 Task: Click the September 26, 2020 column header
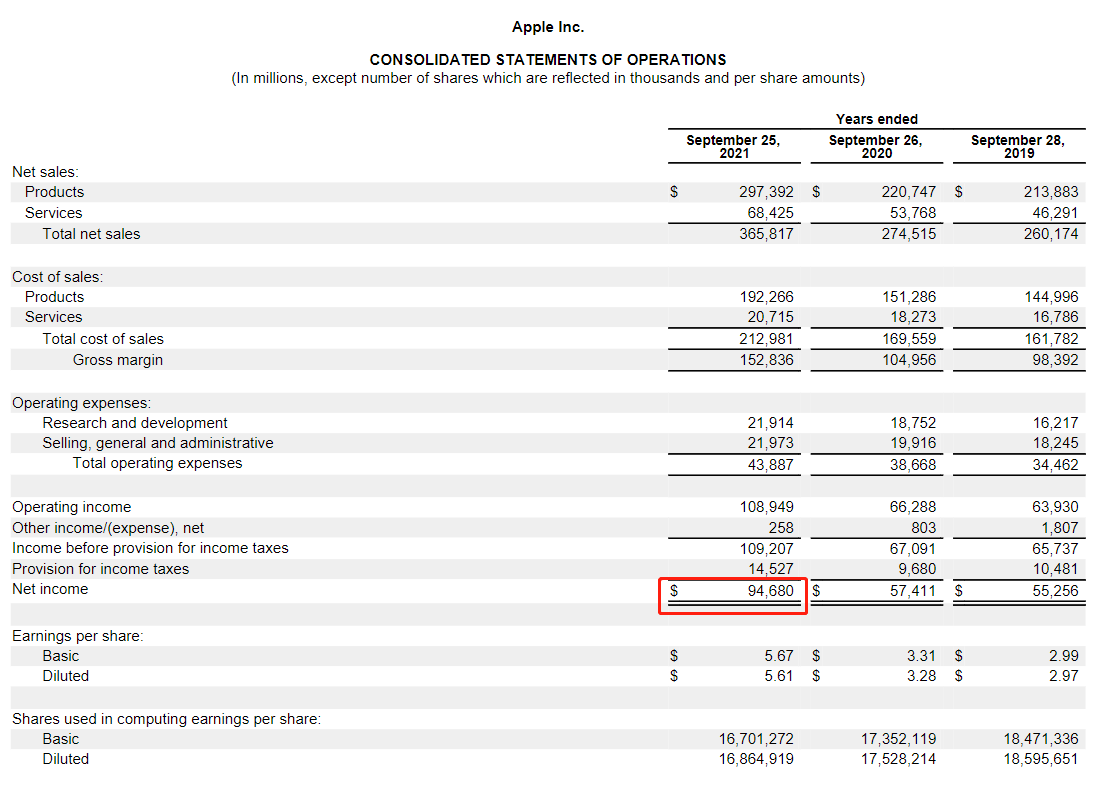[x=876, y=147]
